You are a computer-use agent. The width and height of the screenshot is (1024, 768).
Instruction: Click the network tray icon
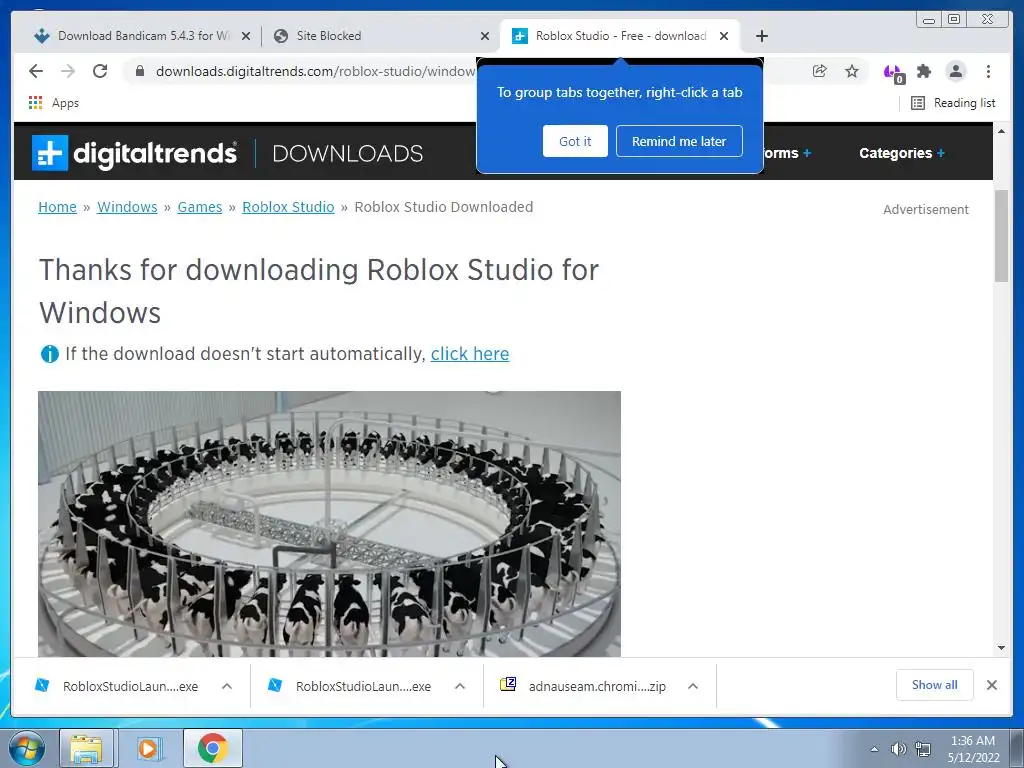coord(923,749)
